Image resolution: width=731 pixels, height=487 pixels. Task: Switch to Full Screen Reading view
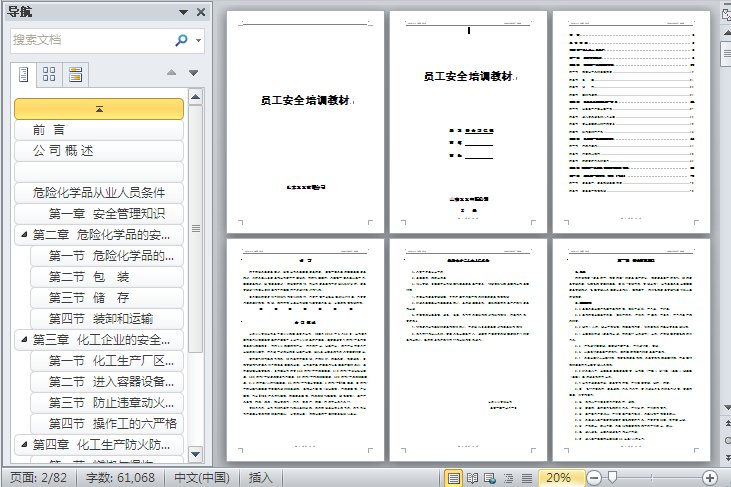pyautogui.click(x=472, y=478)
